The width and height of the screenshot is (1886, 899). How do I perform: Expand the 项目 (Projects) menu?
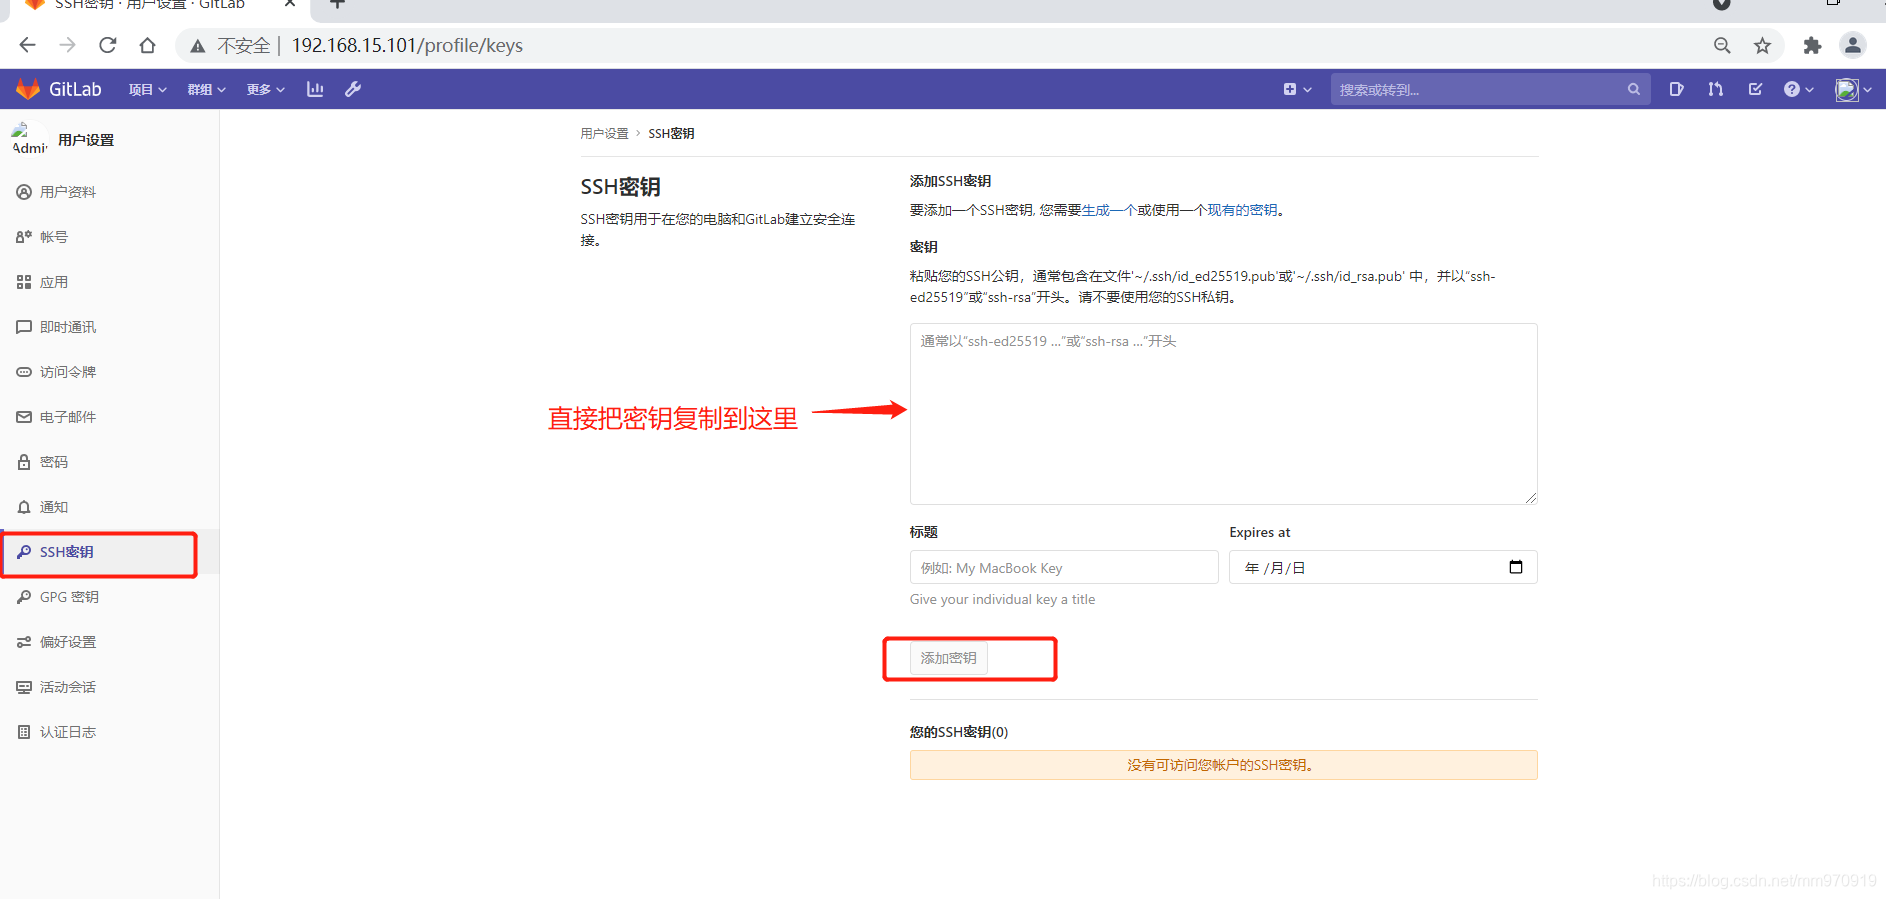point(147,89)
